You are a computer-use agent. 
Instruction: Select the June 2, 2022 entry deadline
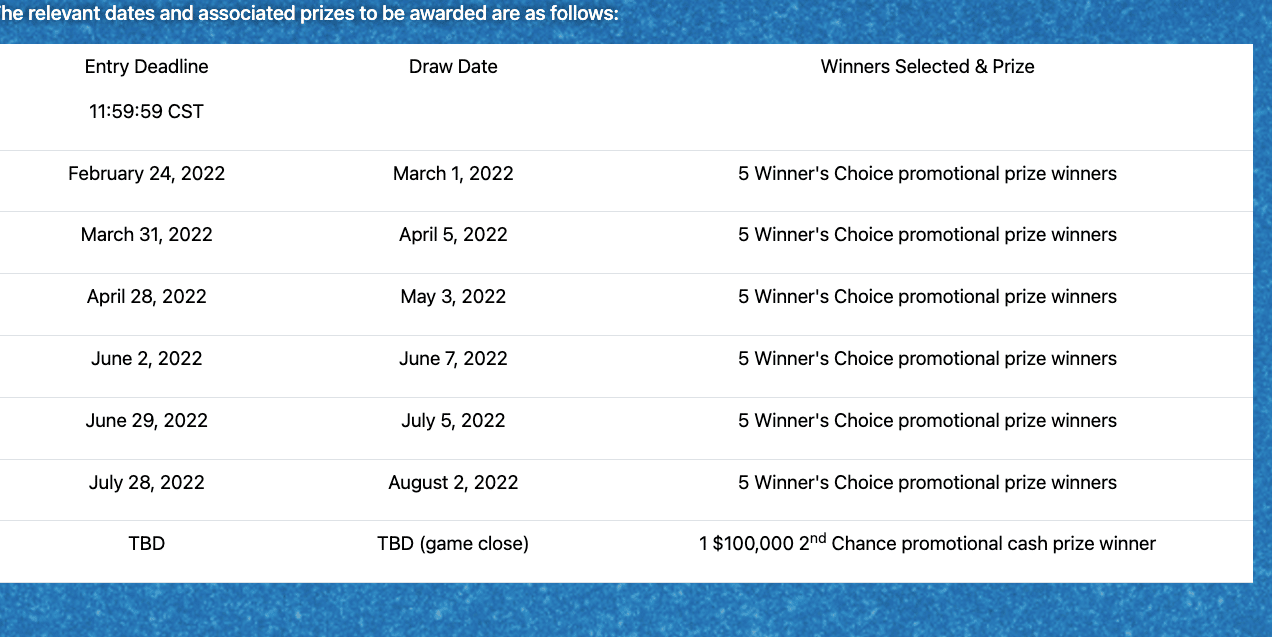(x=146, y=359)
